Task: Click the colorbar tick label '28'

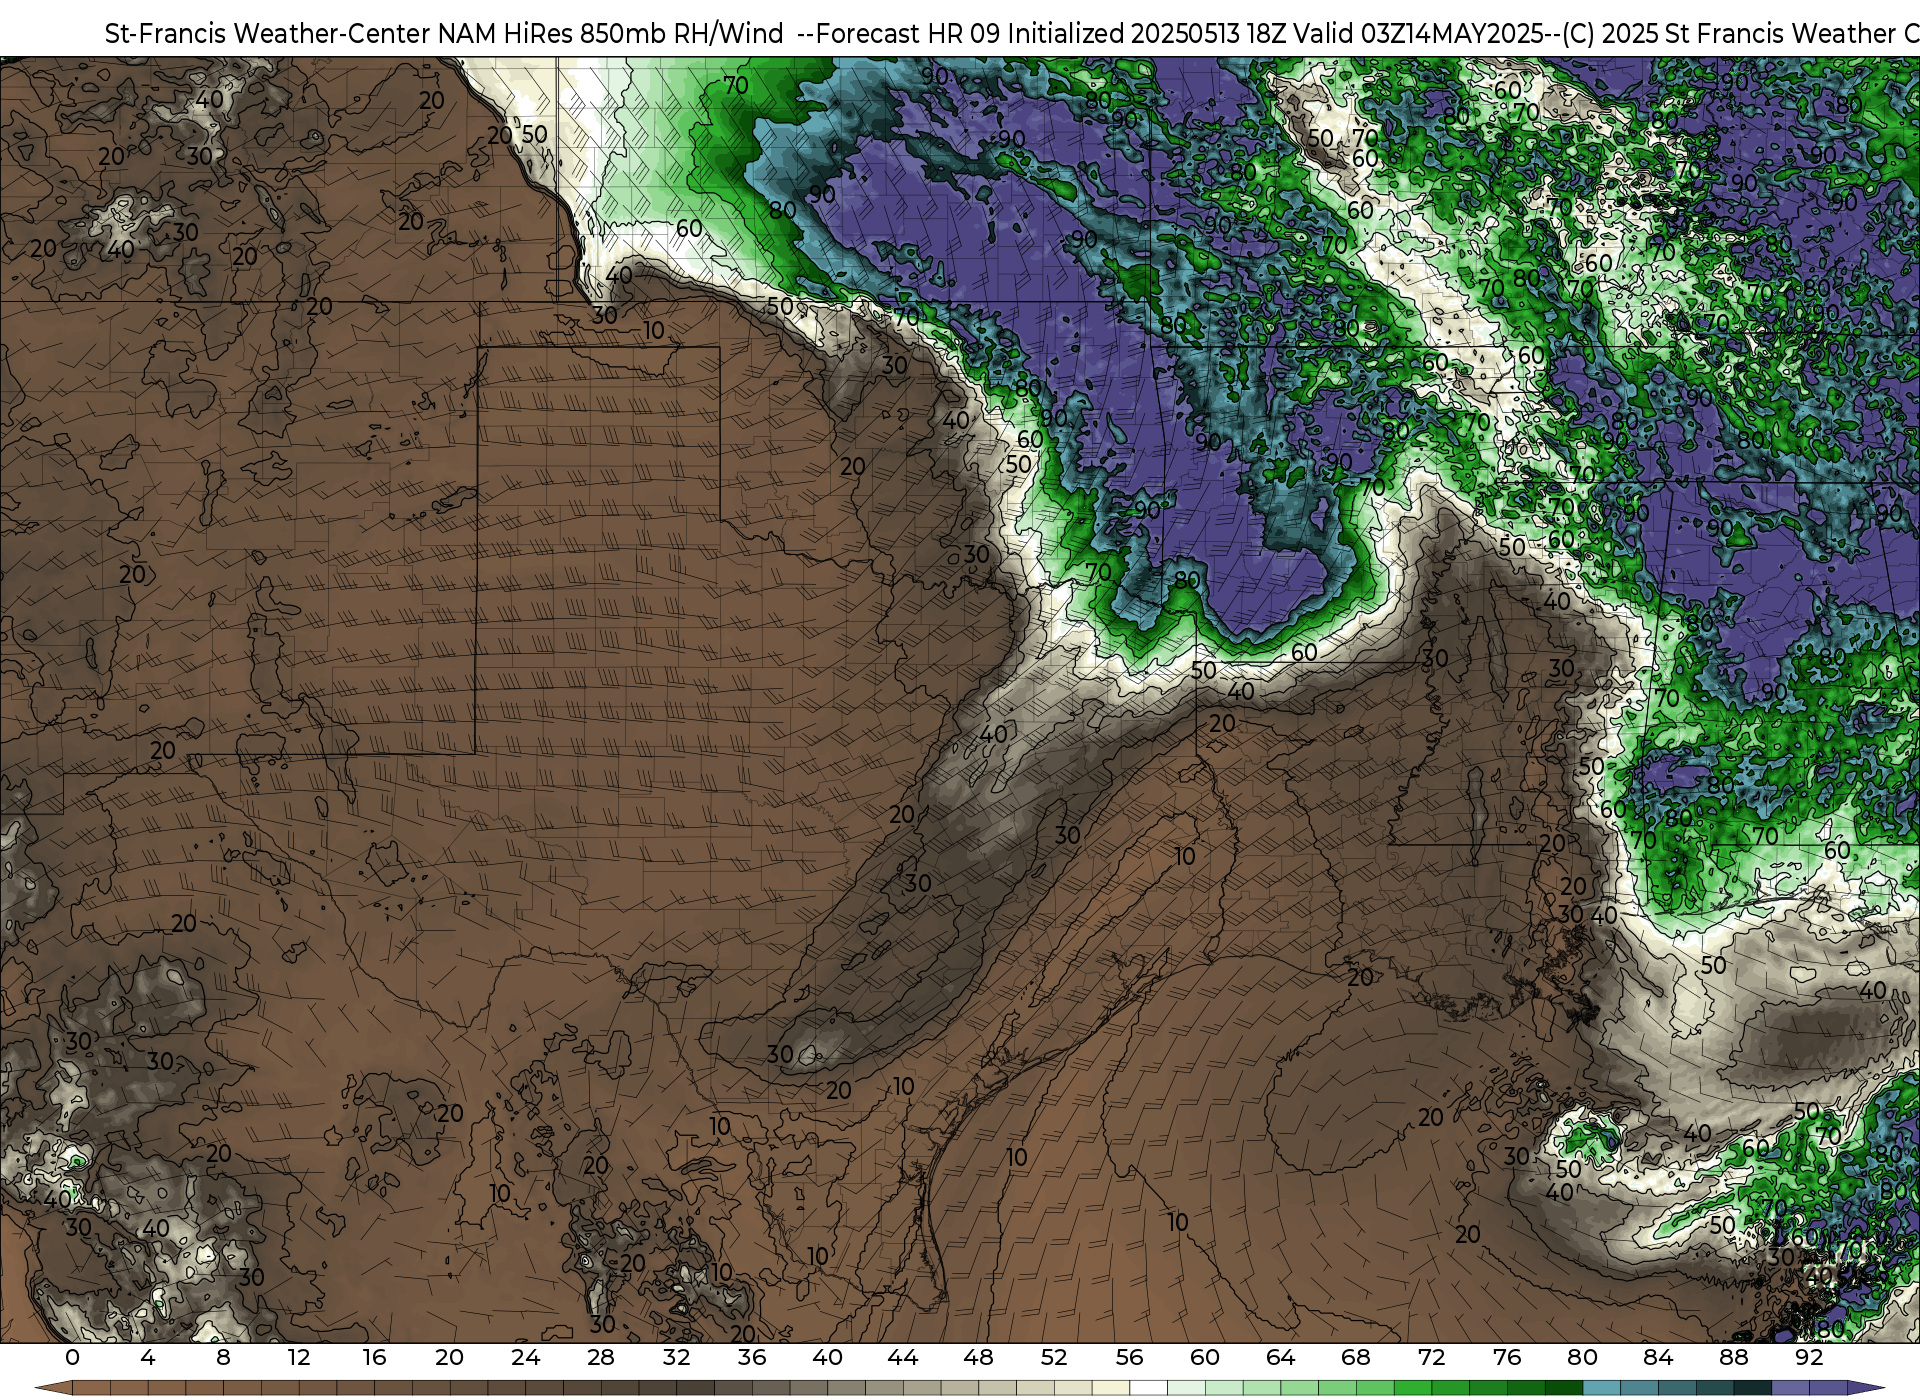Action: 601,1358
